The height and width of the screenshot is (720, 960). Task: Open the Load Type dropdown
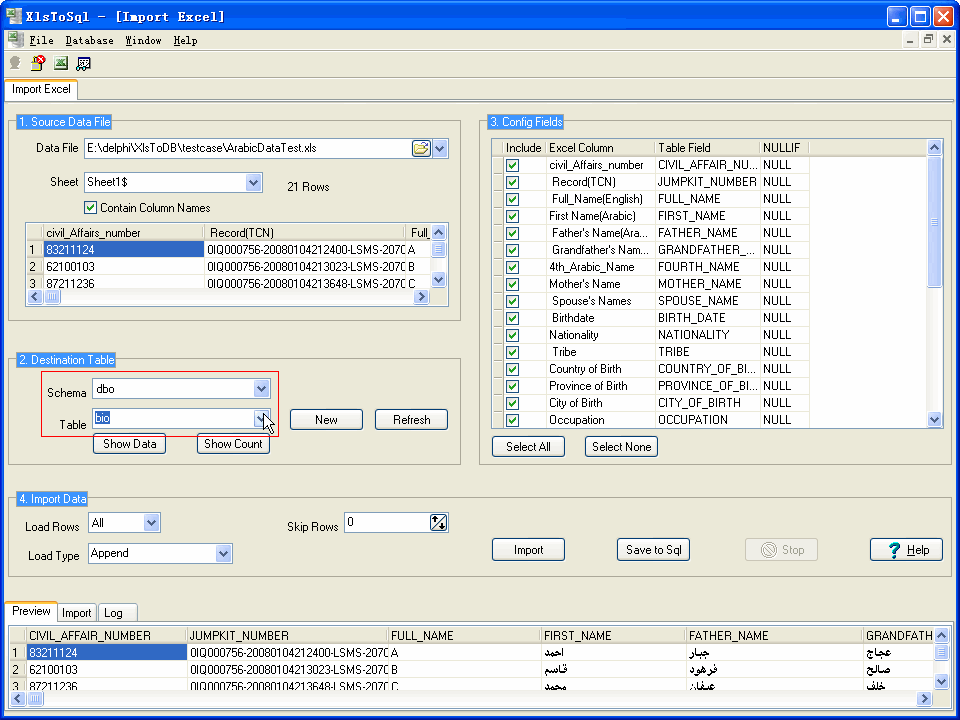click(223, 553)
